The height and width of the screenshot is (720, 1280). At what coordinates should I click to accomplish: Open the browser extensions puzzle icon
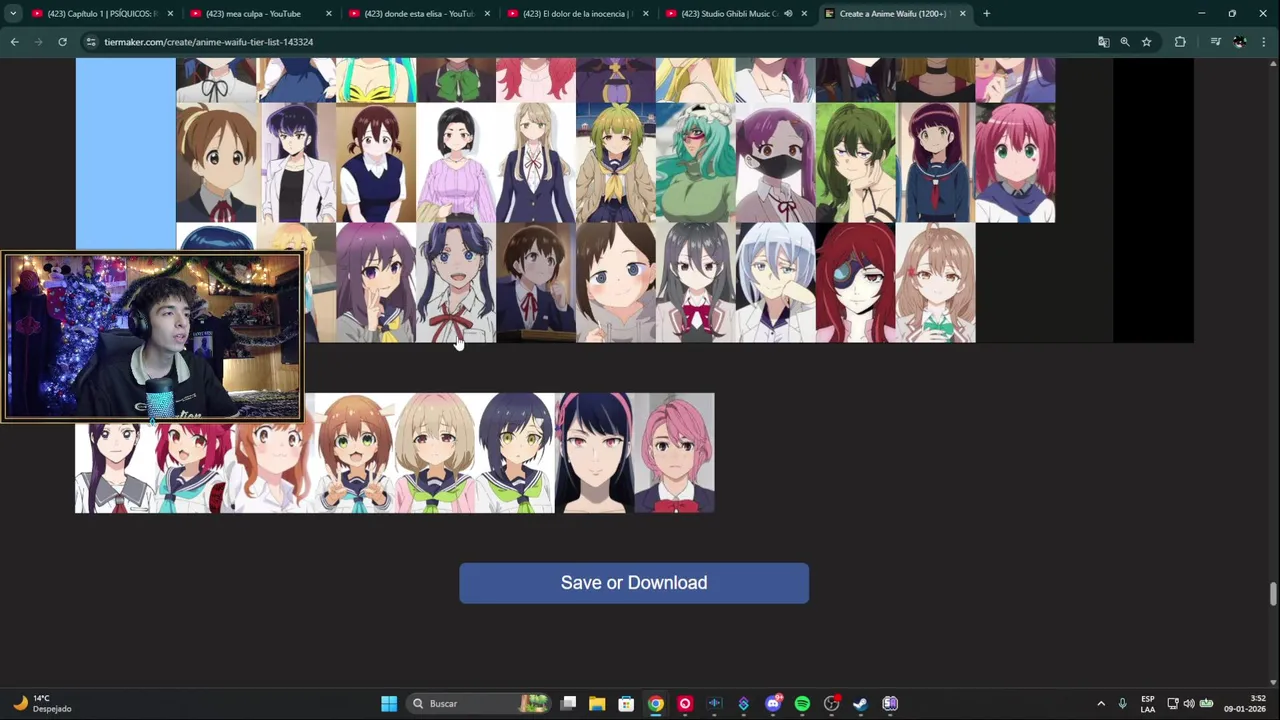1180,42
